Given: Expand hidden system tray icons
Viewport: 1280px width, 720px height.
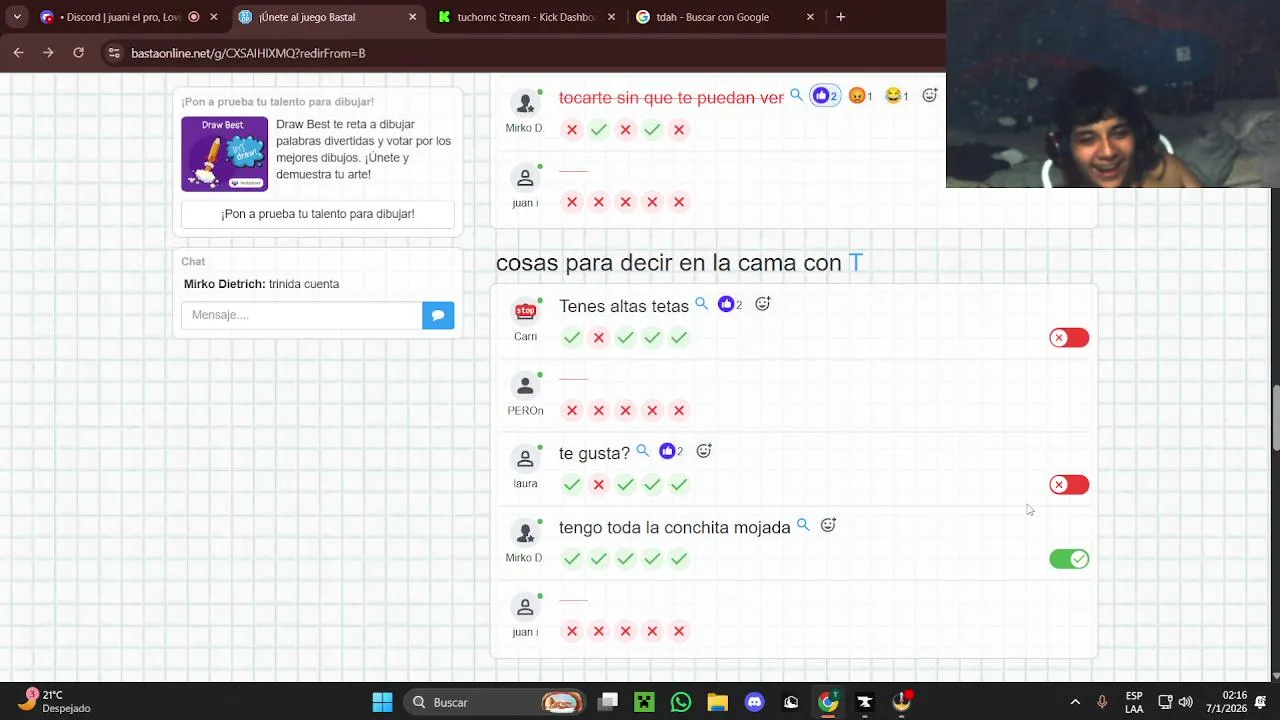Looking at the screenshot, I should pos(1075,702).
